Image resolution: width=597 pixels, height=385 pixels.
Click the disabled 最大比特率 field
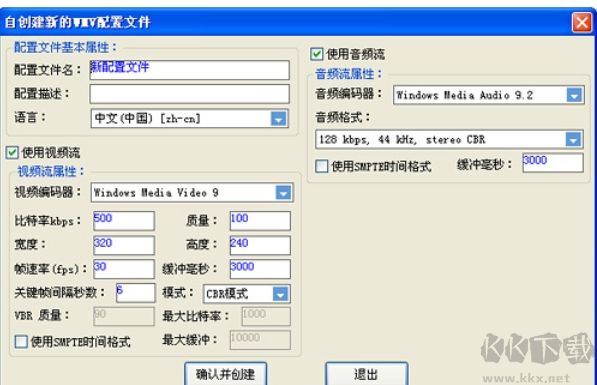click(266, 316)
